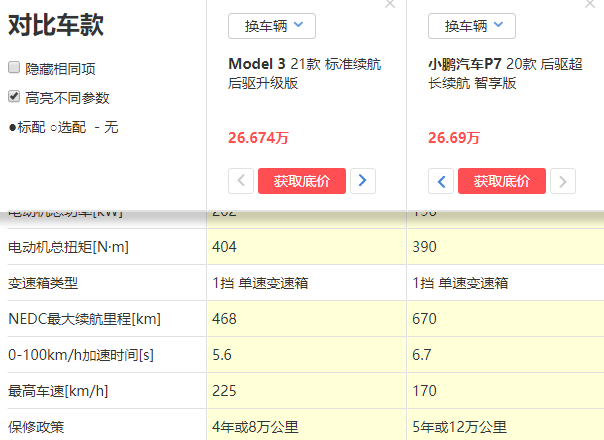Open 小鹏汽车P7 20款 后驱超长续航 title link
The image size is (604, 440).
(505, 74)
